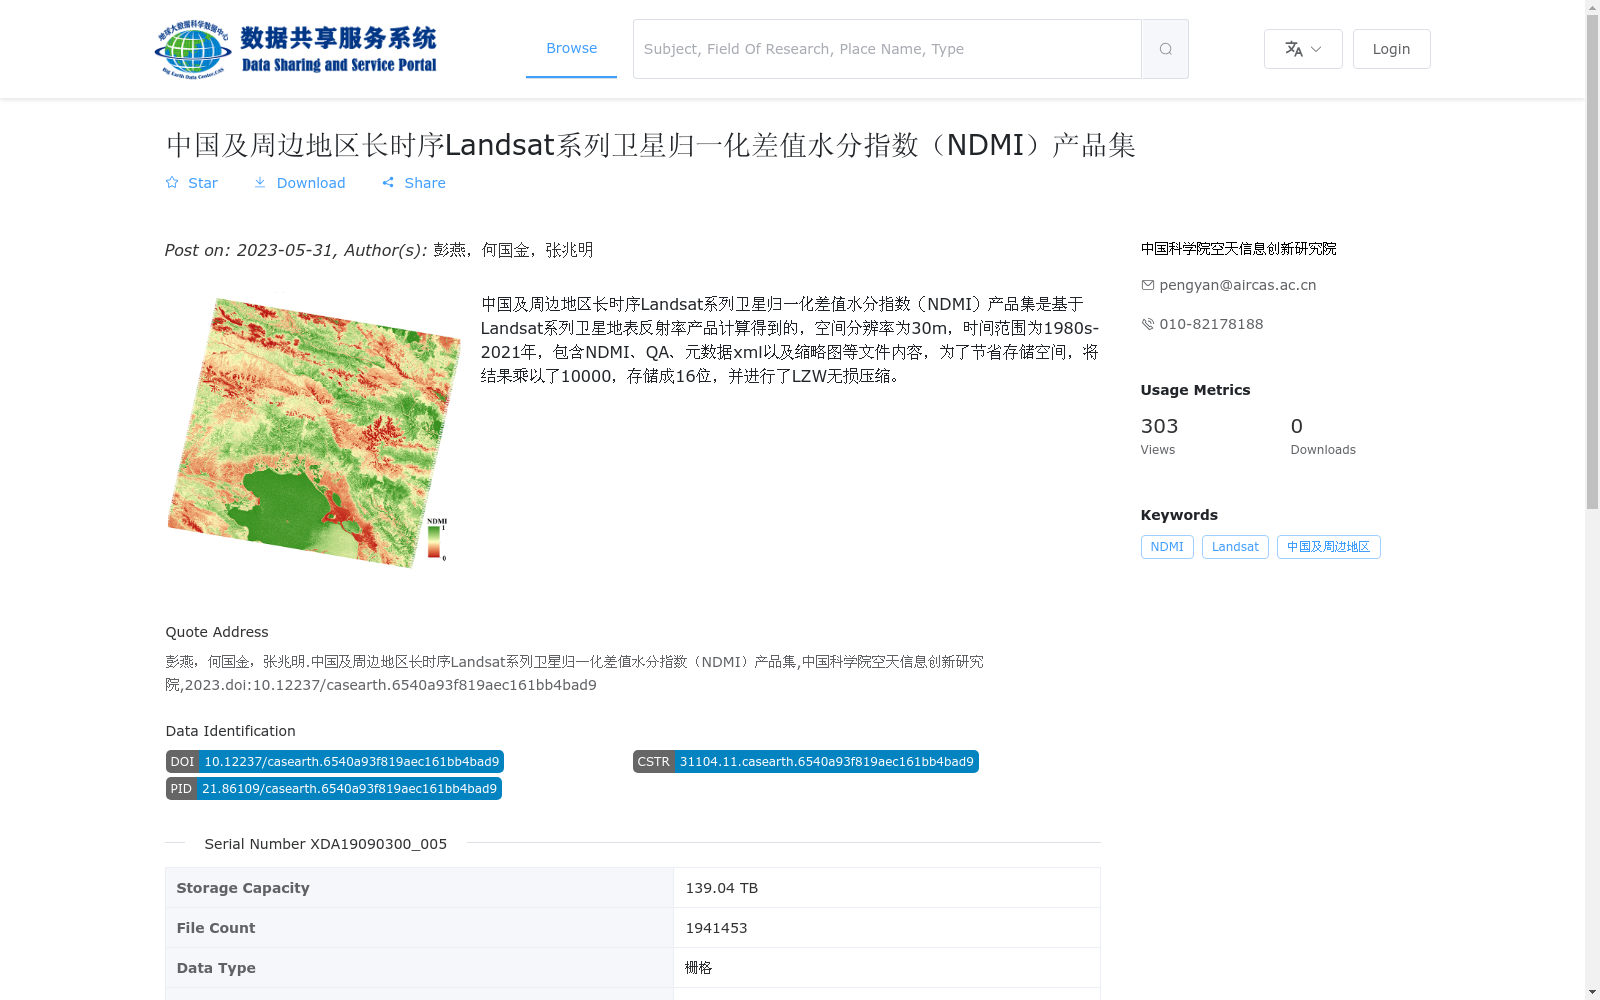The width and height of the screenshot is (1600, 1000).
Task: Click the page vertical scrollbar thumb
Action: [x=1592, y=262]
